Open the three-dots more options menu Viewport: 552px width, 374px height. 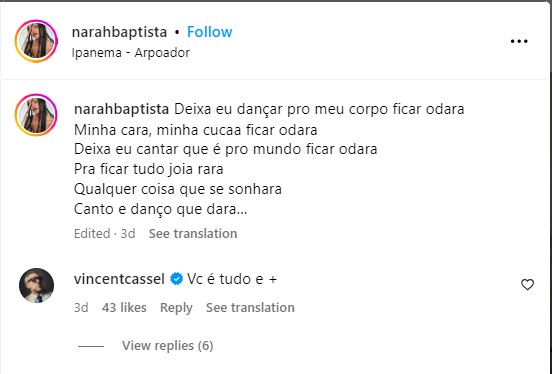tap(519, 41)
